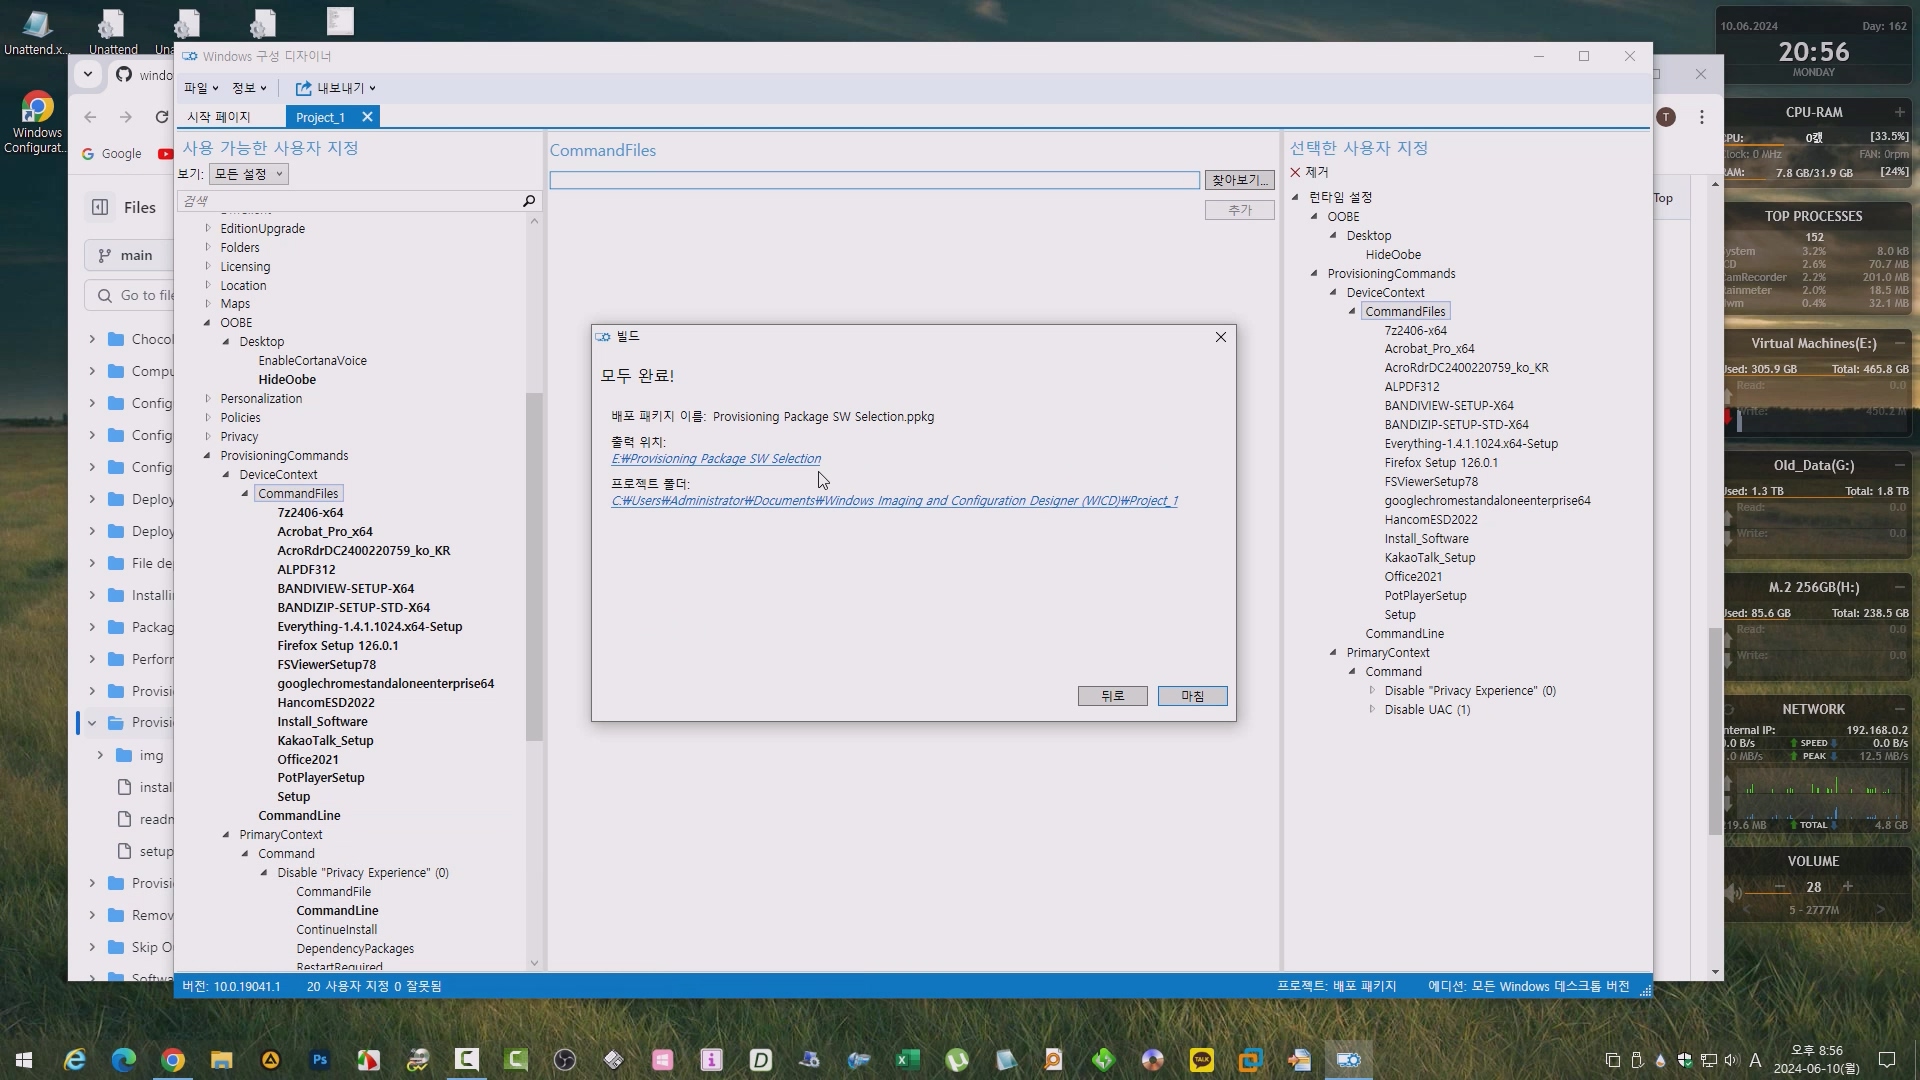Open the project folder path link
Viewport: 1920px width, 1080px height.
(x=894, y=501)
